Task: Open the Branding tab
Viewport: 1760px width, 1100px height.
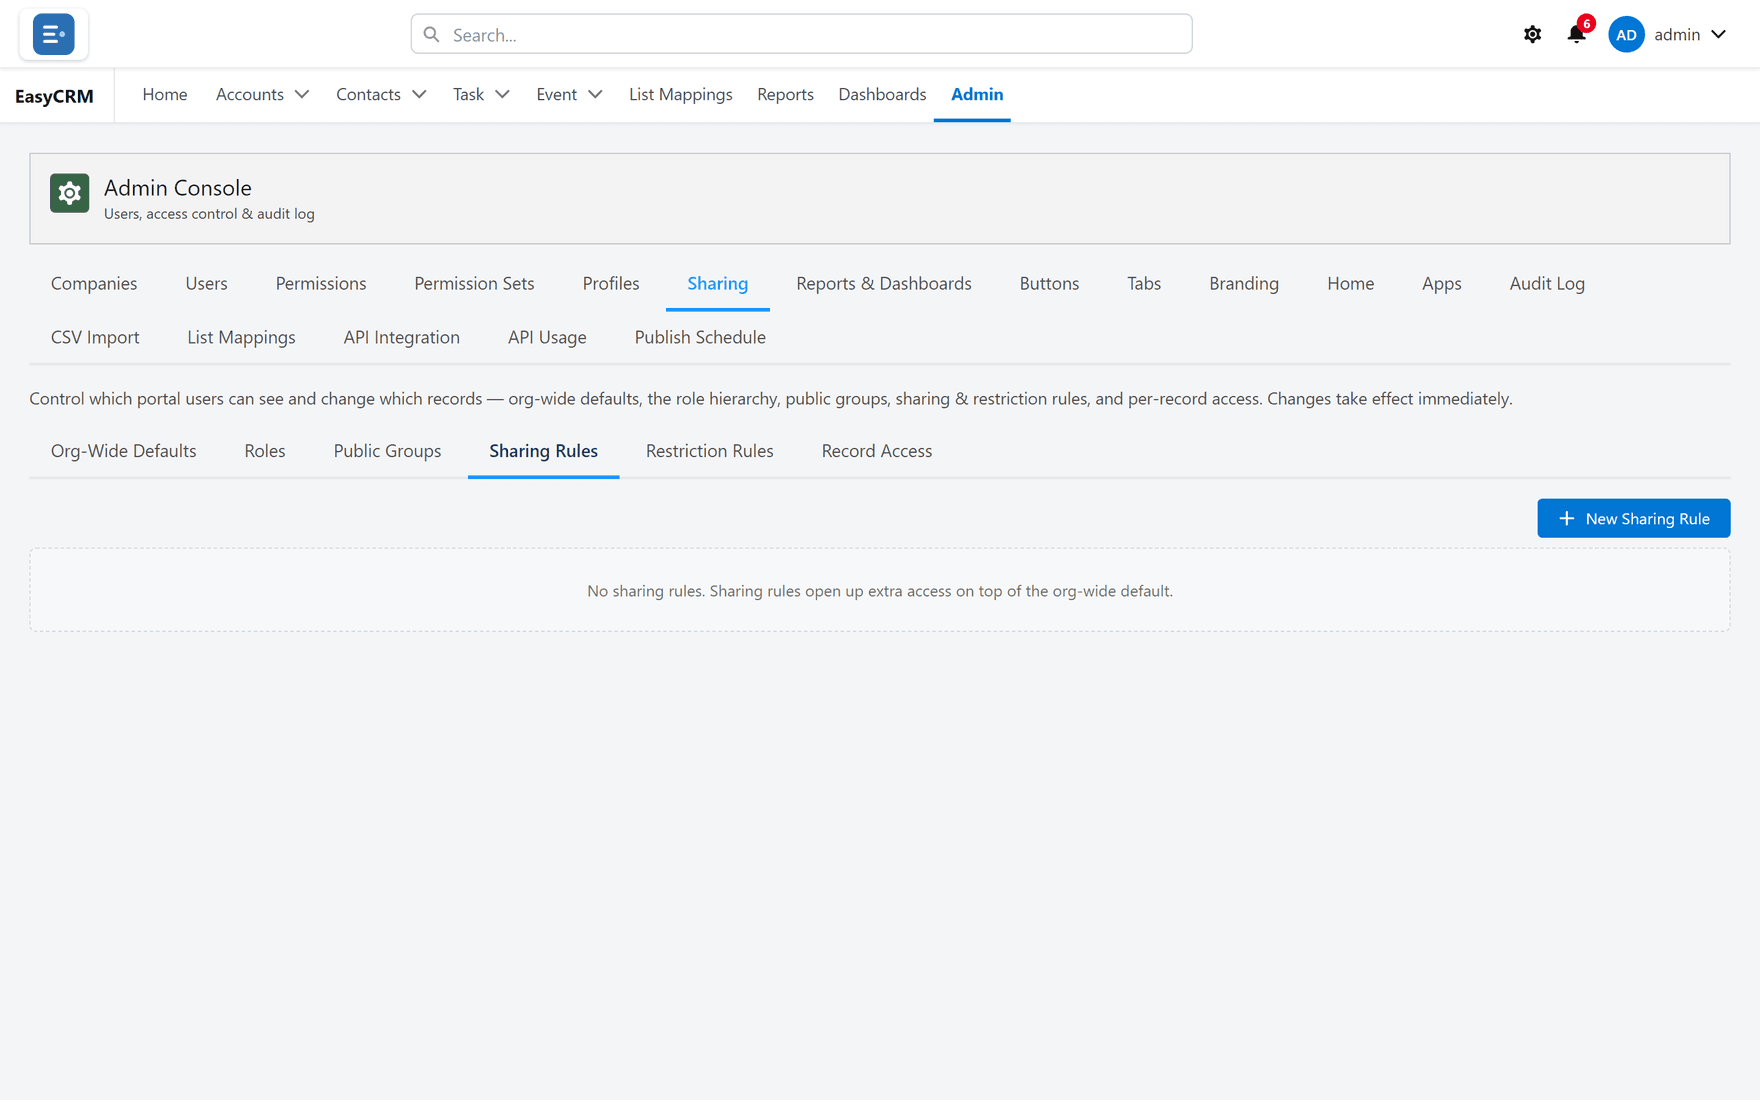Action: click(1244, 283)
